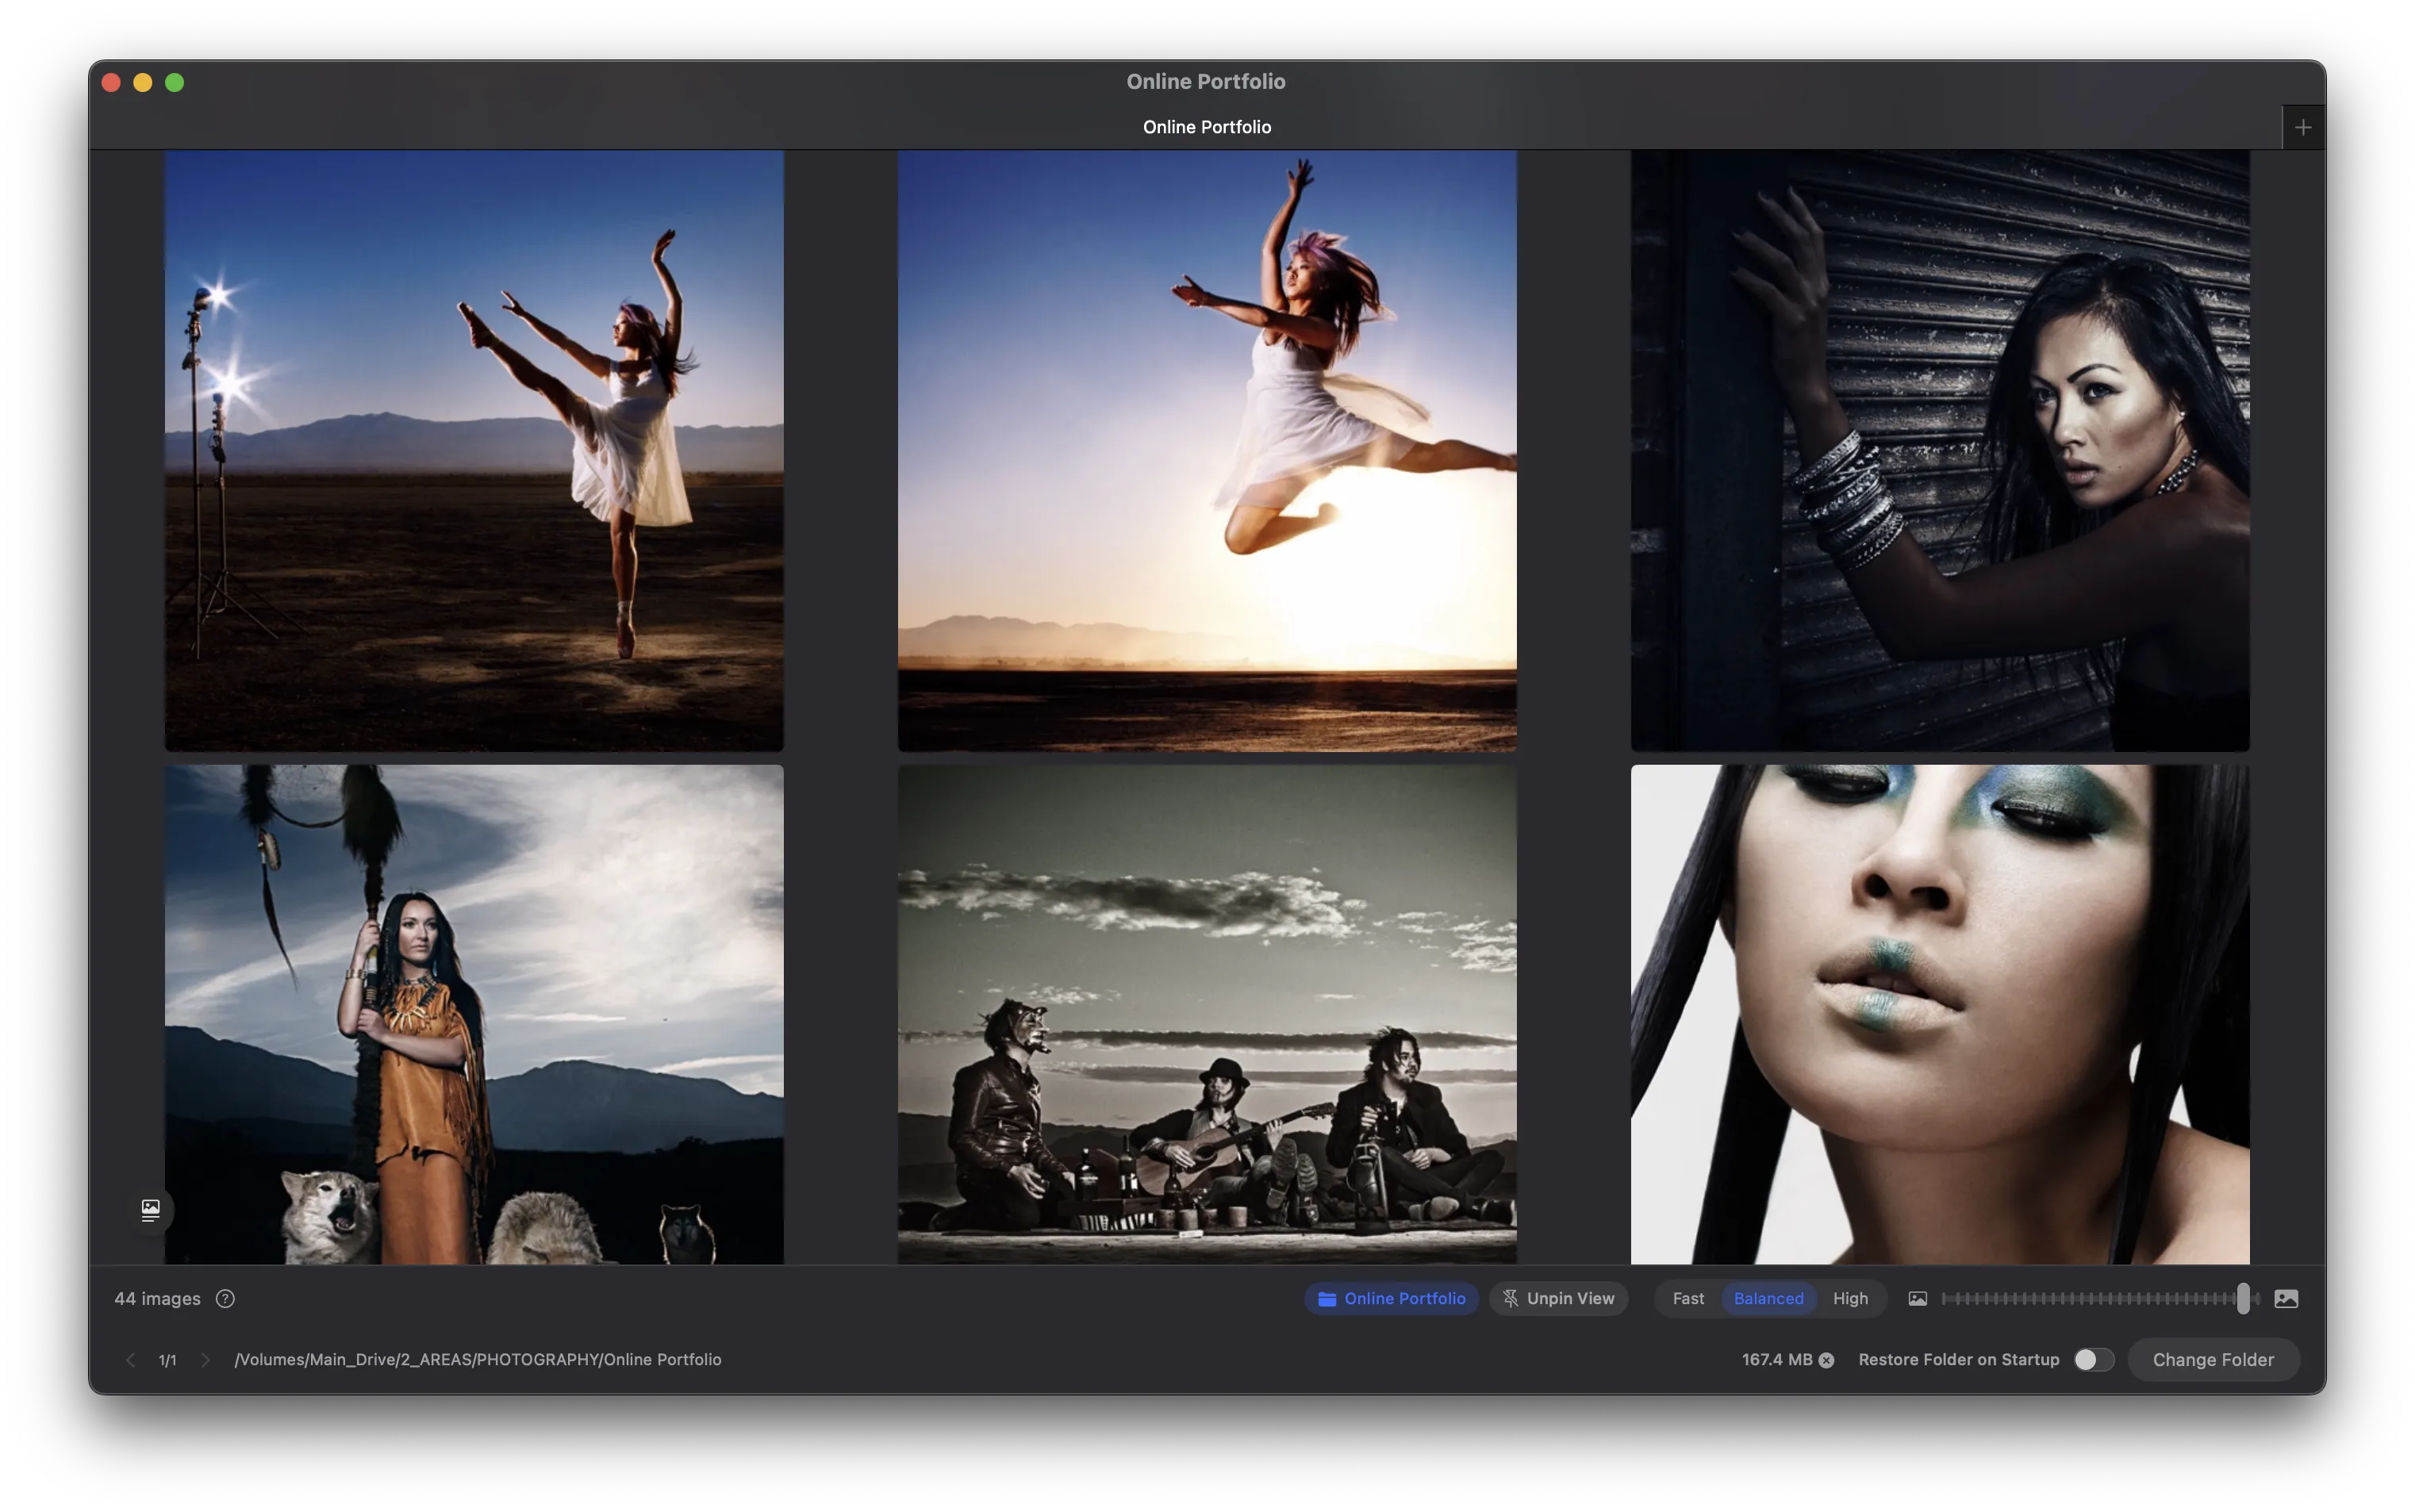Select High quality mode
Screen dimensions: 2415x1512
pyautogui.click(x=1850, y=1298)
